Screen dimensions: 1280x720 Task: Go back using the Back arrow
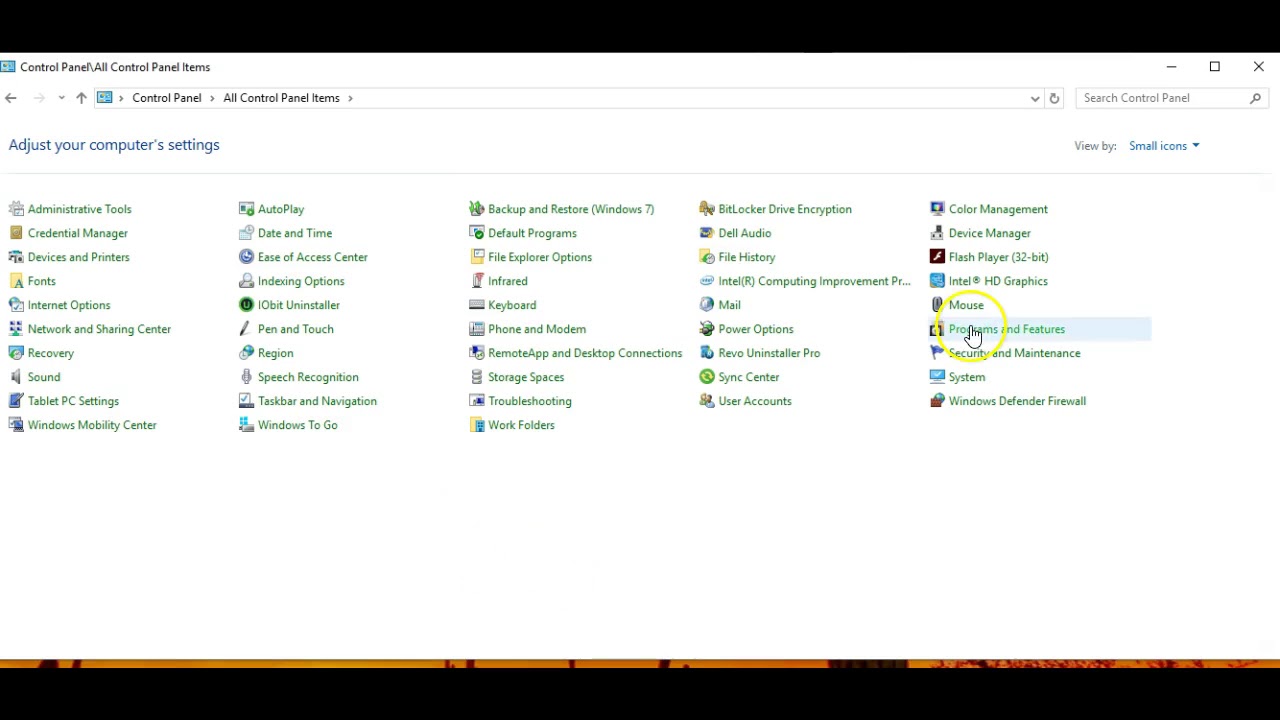(11, 98)
